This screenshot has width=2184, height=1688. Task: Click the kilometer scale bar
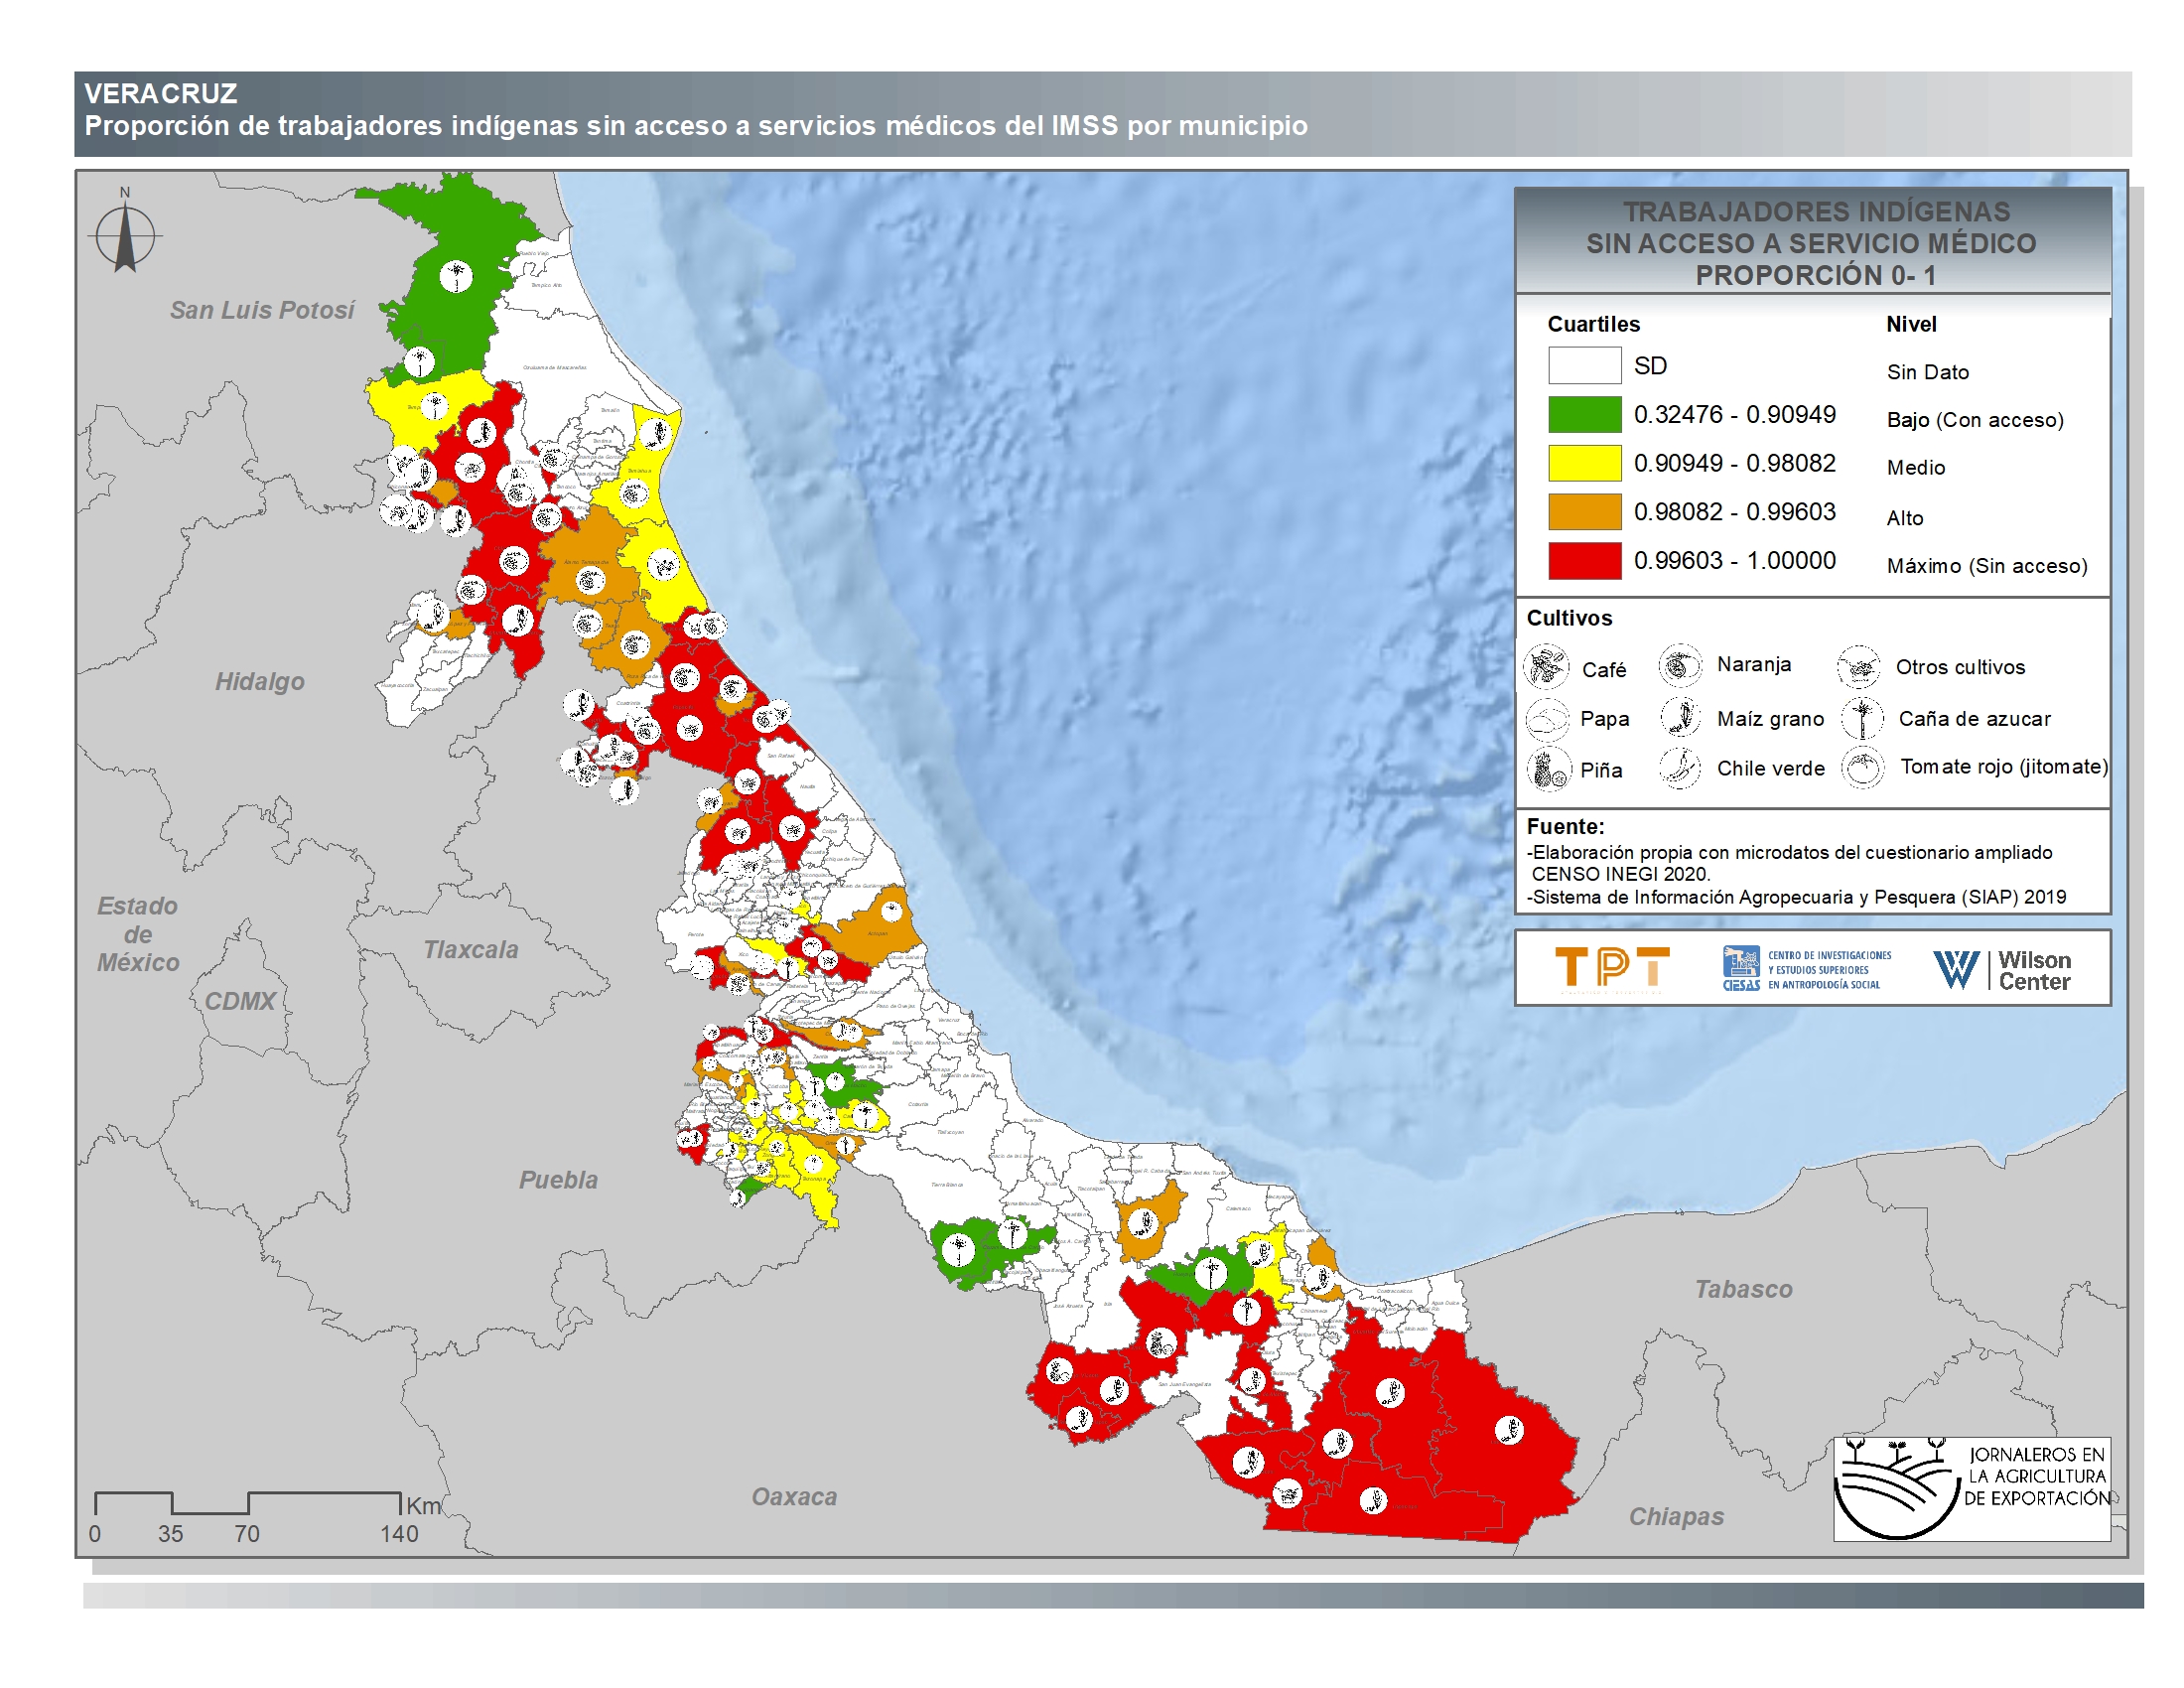click(x=247, y=1502)
